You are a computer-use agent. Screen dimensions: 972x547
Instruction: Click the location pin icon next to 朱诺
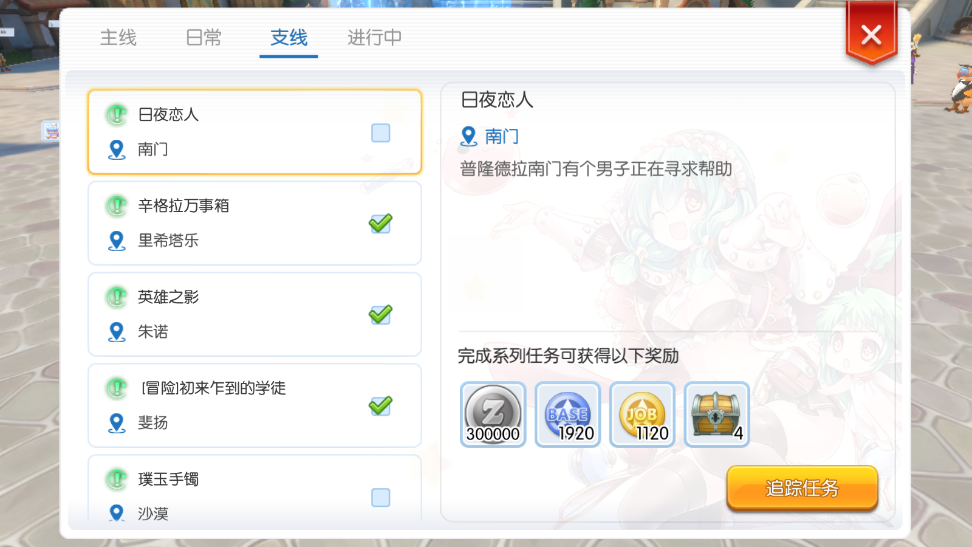(117, 332)
